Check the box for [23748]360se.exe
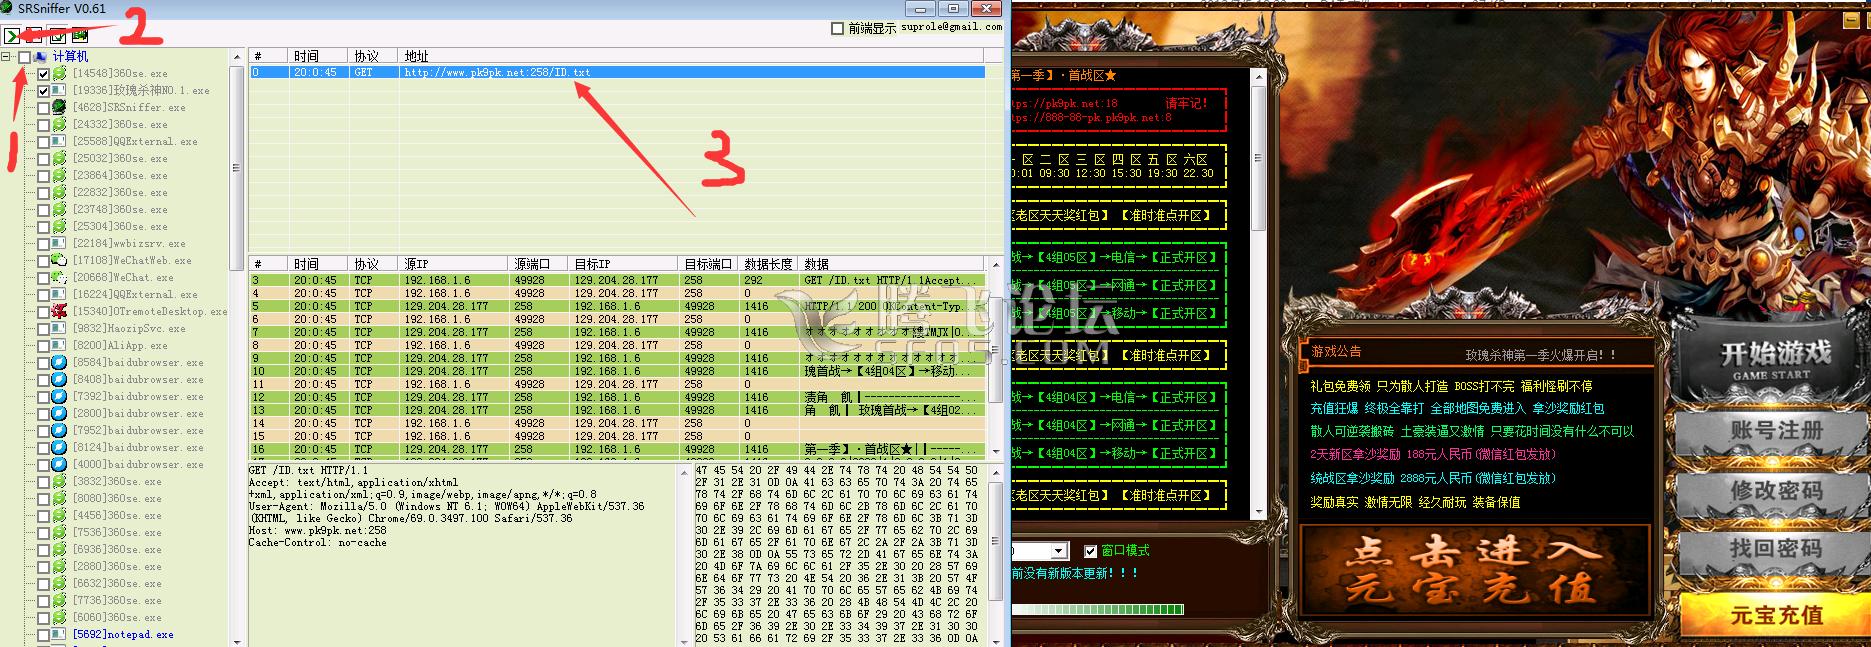1871x647 pixels. (x=43, y=210)
